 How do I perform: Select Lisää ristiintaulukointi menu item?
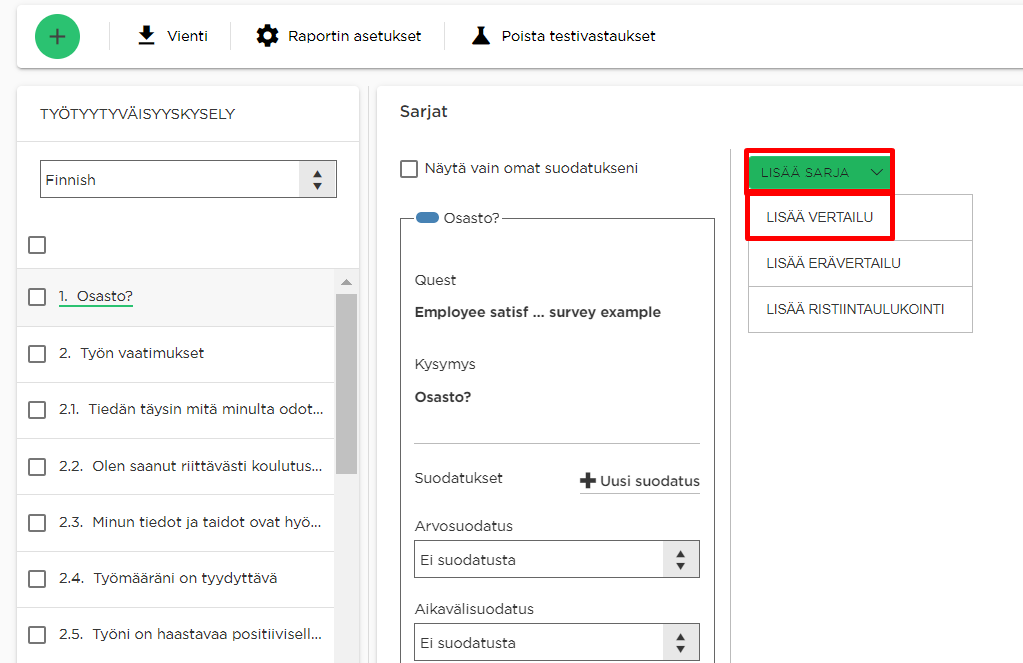(x=860, y=309)
